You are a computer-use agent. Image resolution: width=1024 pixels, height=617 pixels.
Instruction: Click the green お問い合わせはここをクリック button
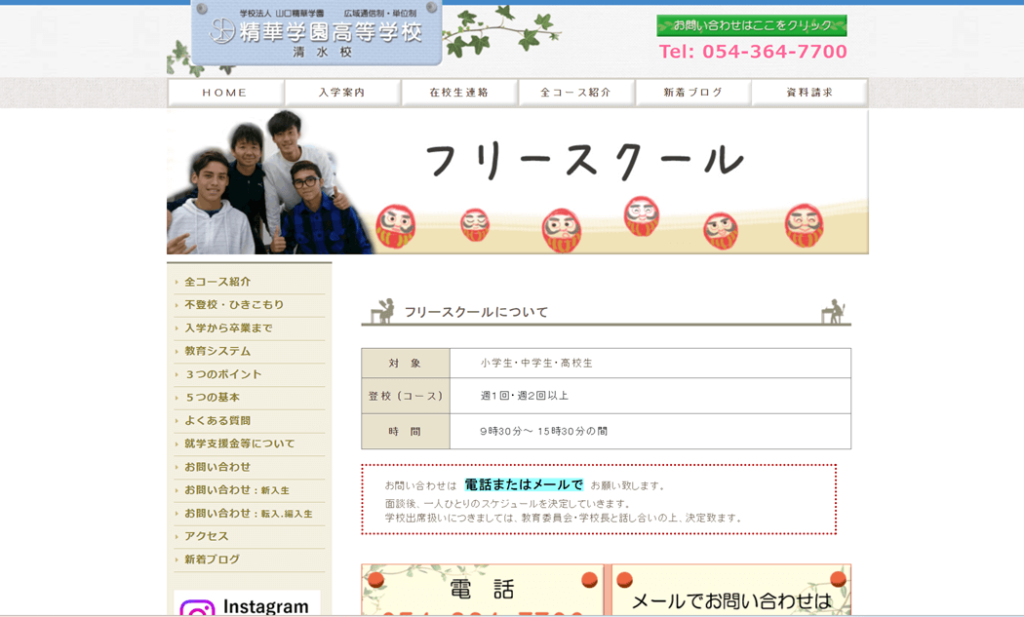752,25
